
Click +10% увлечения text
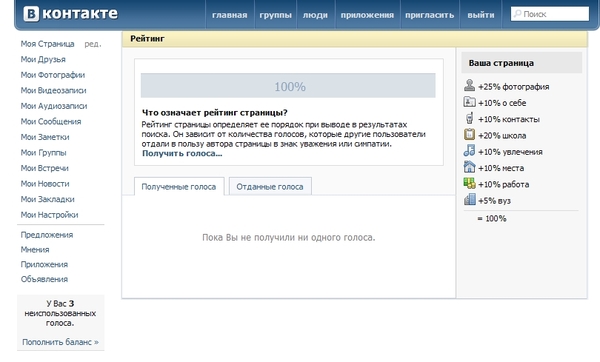coord(510,152)
